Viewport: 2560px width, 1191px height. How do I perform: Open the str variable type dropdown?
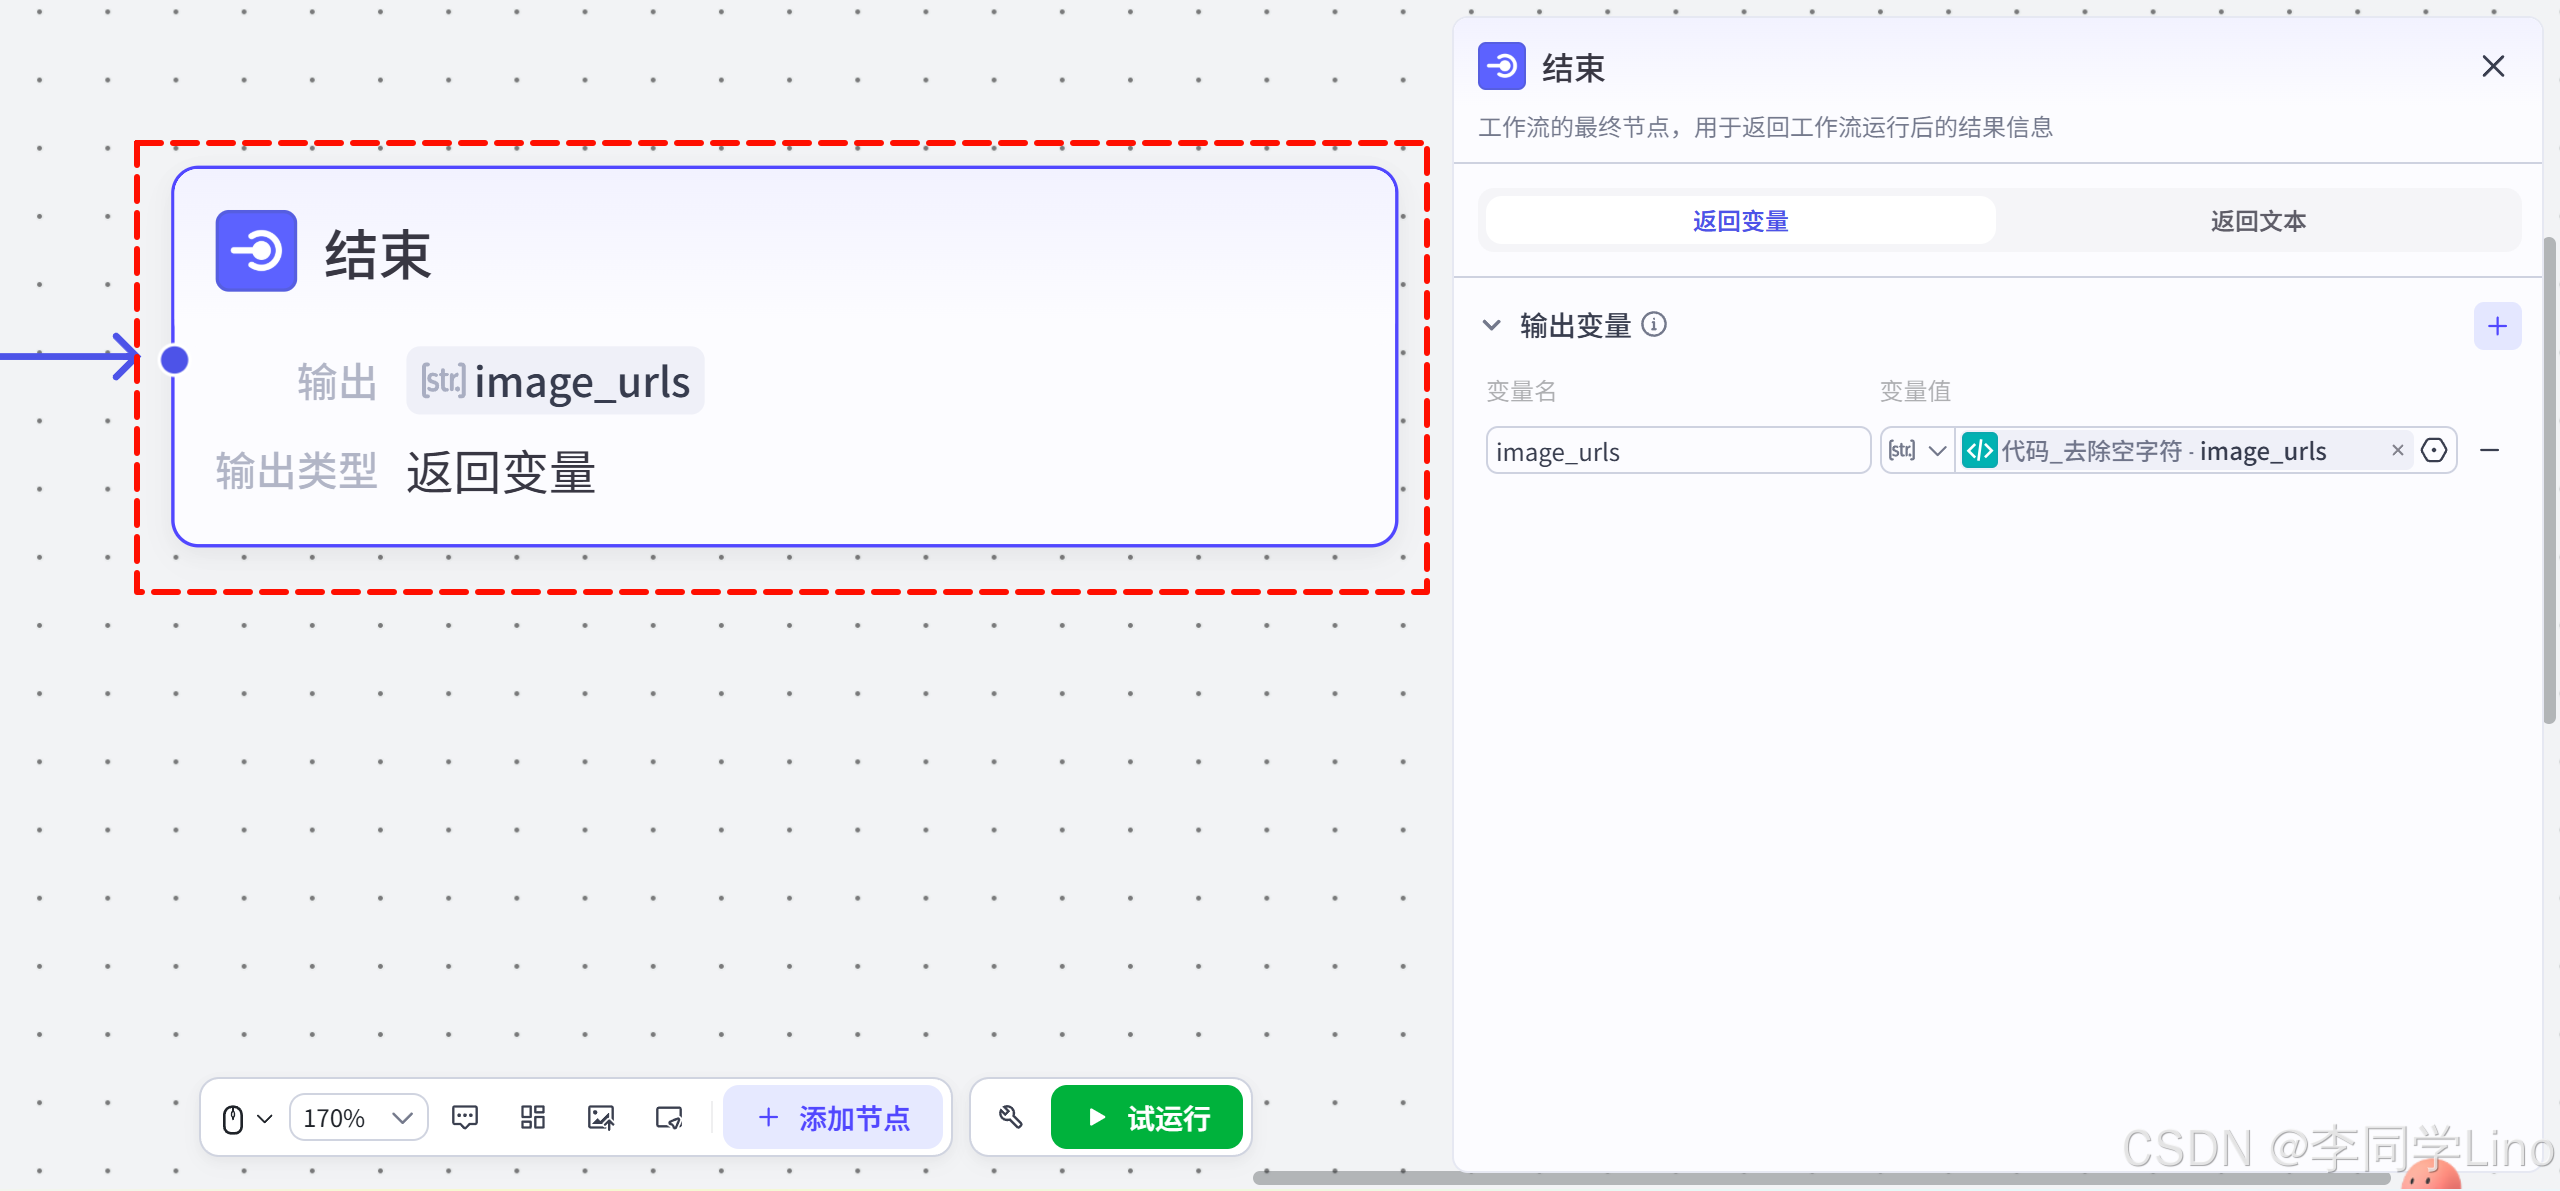pyautogui.click(x=1916, y=451)
